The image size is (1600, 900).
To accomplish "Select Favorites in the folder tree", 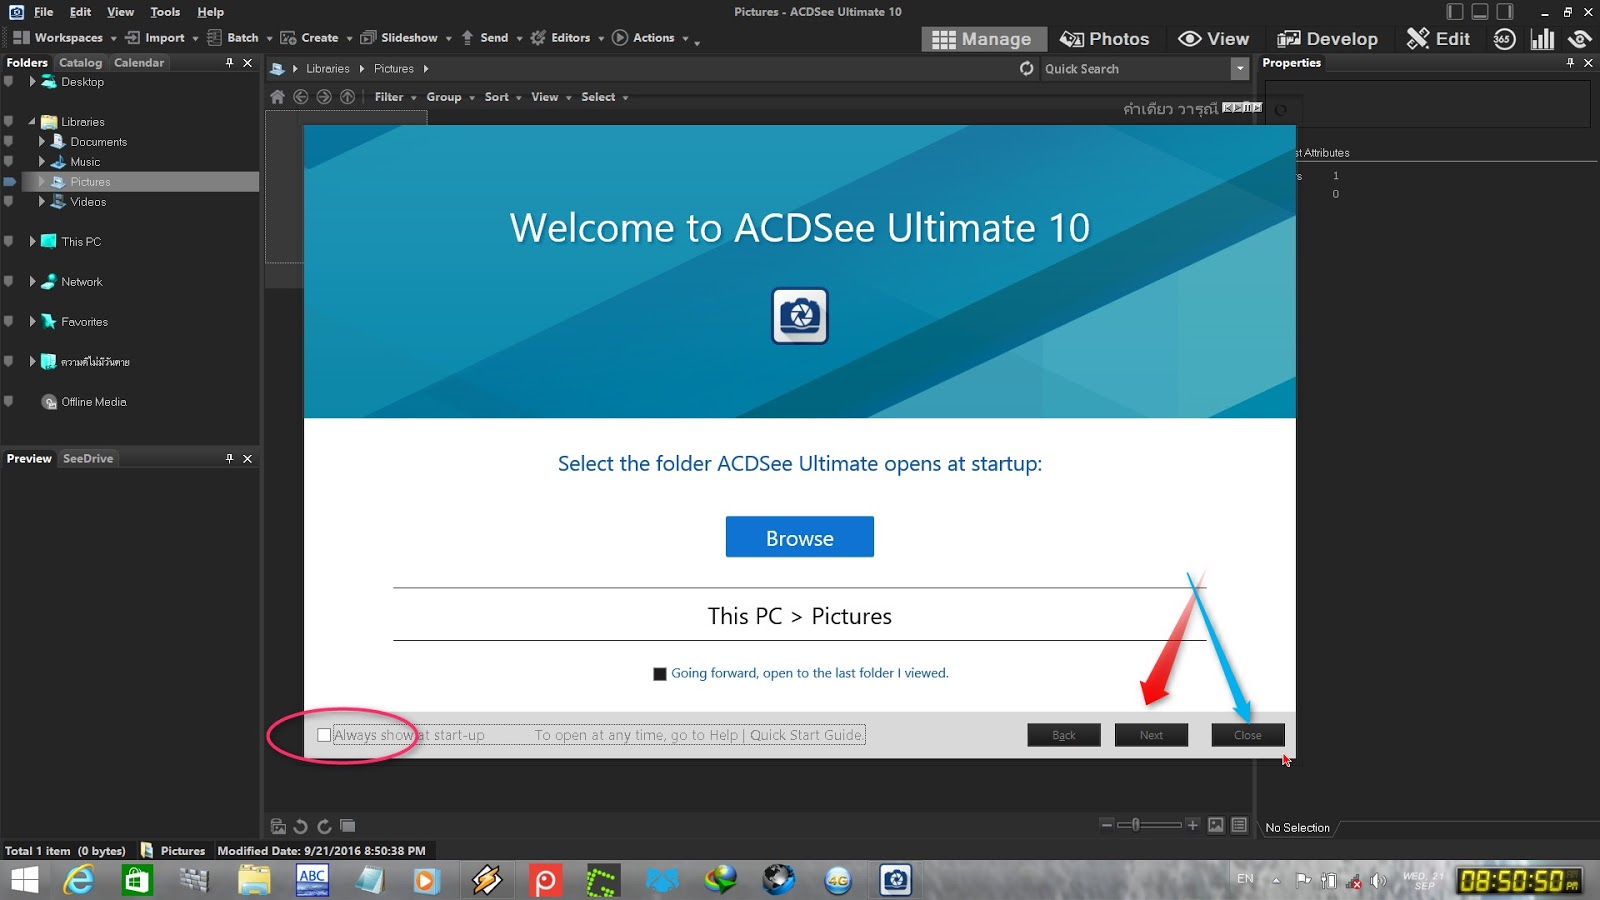I will (84, 322).
